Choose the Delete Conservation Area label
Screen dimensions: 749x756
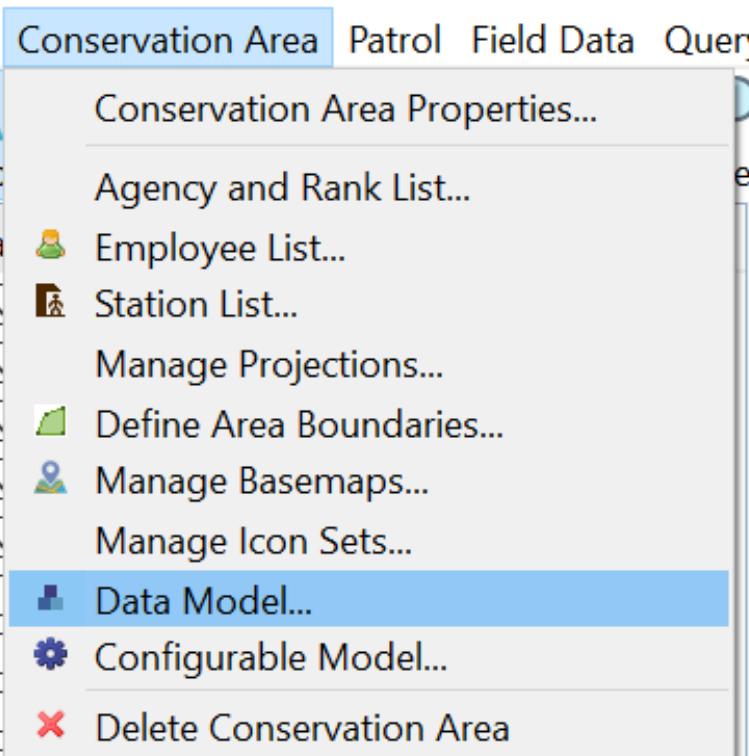coord(301,727)
